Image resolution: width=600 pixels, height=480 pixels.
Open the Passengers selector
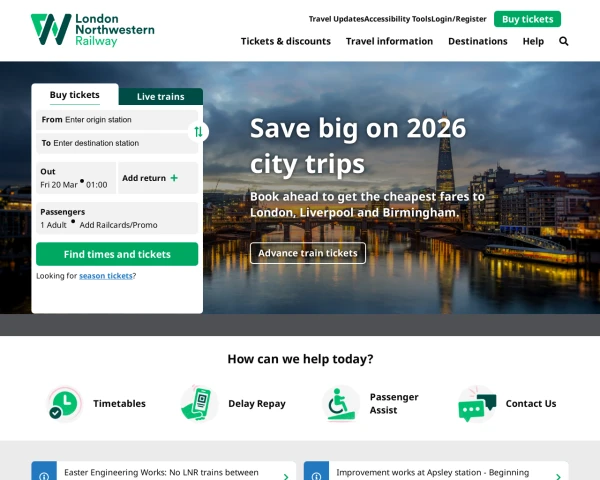tap(117, 218)
